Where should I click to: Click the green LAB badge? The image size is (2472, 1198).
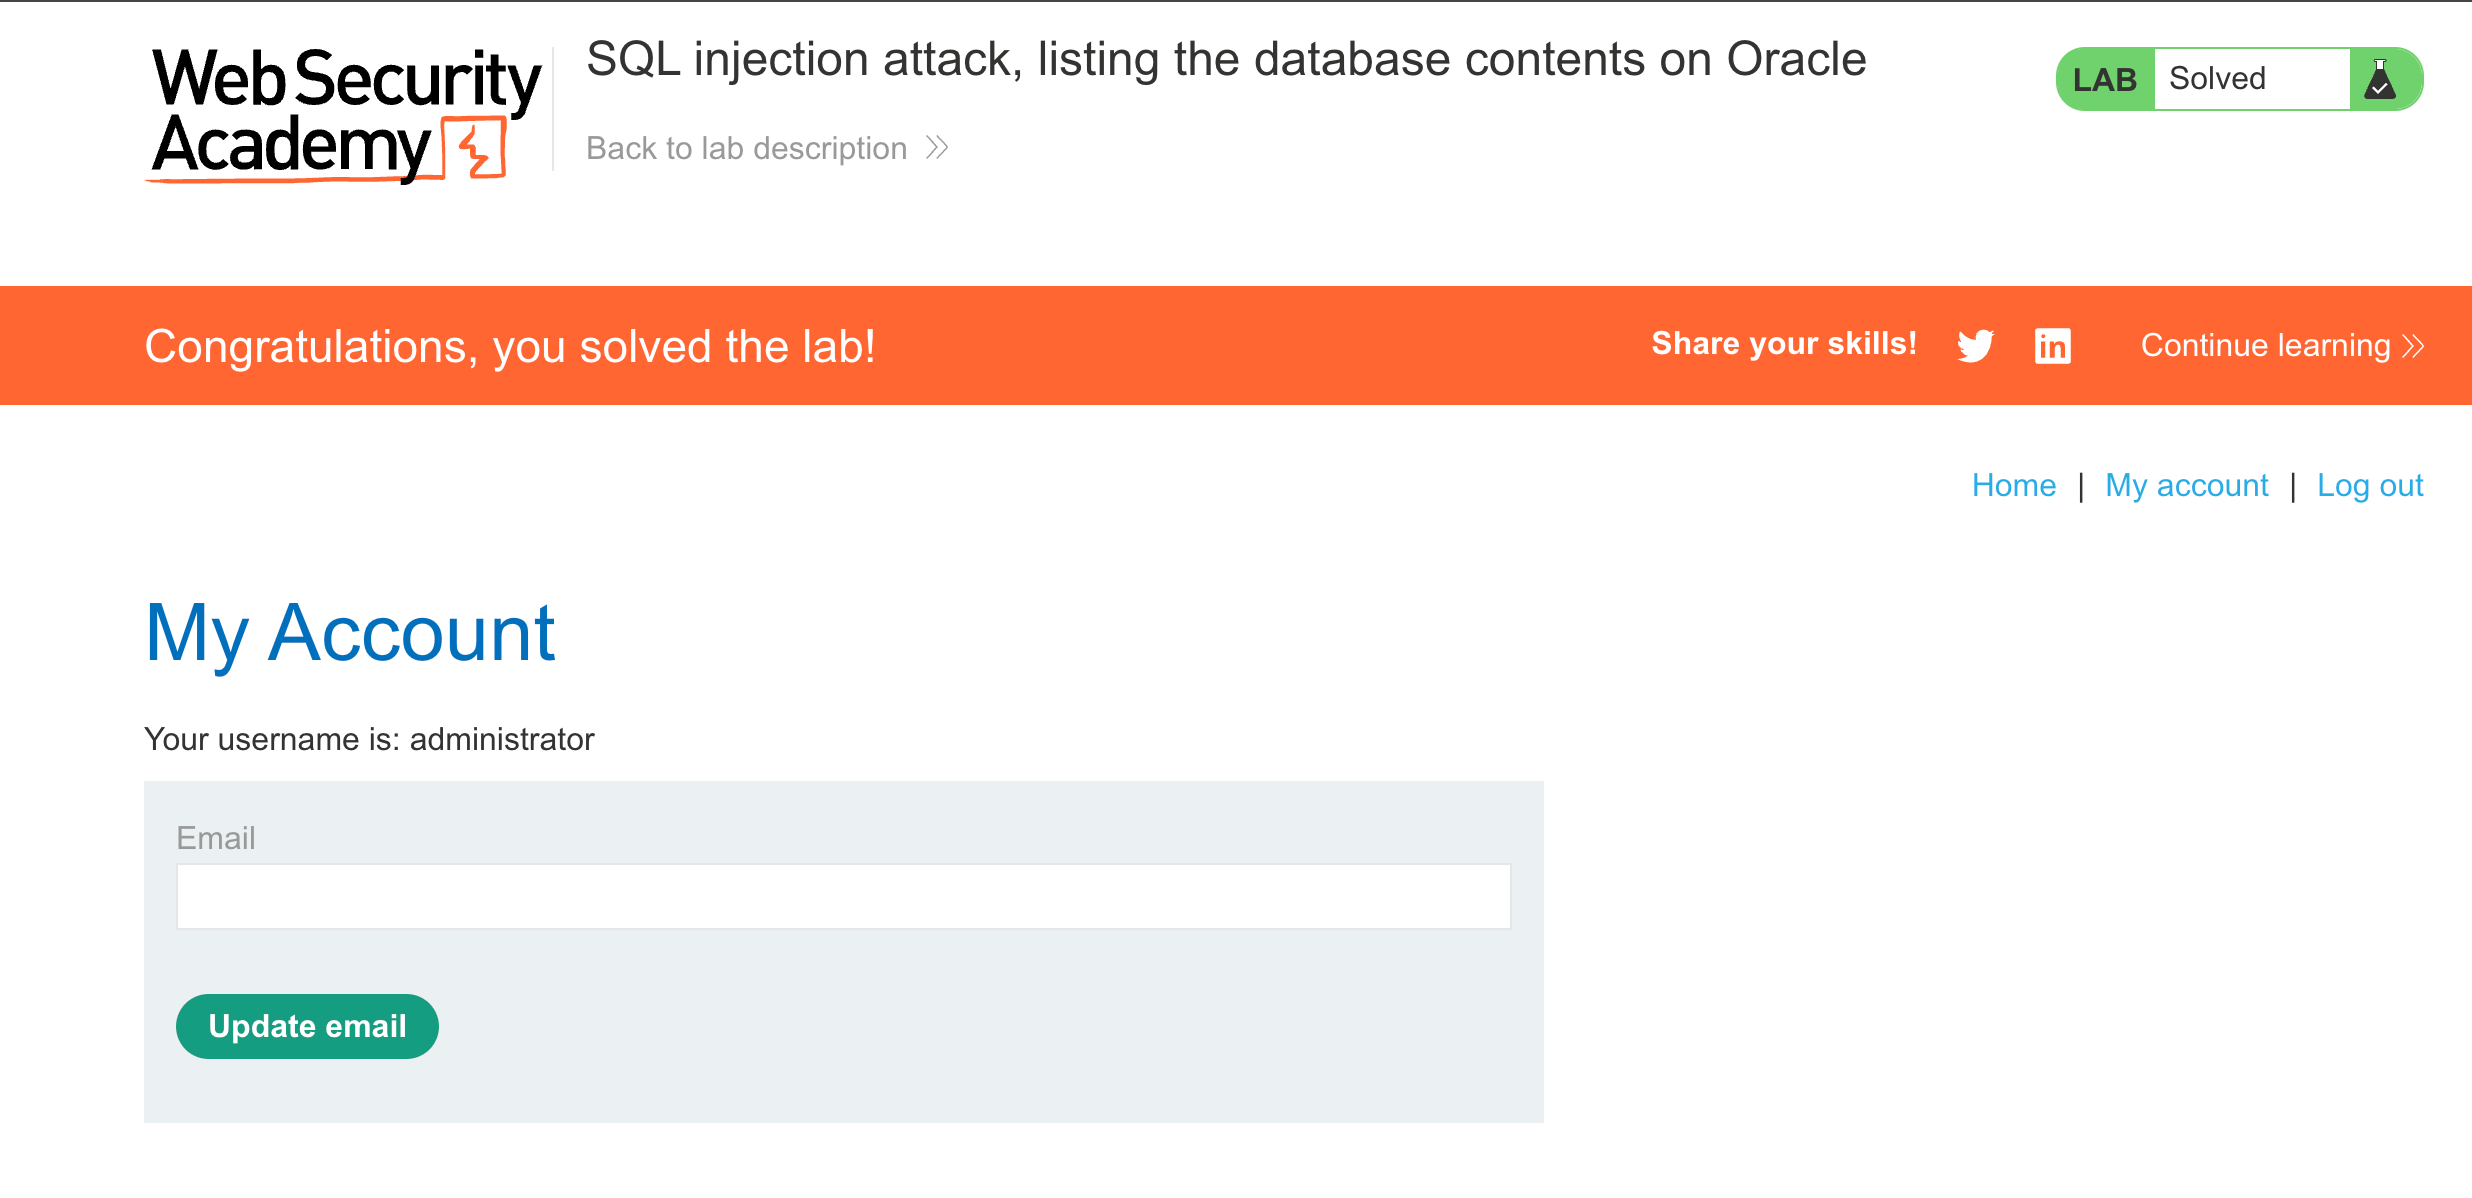point(2104,79)
